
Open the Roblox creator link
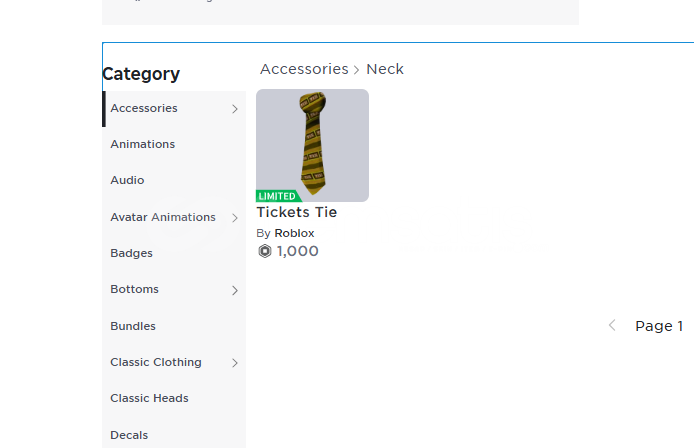pos(294,233)
